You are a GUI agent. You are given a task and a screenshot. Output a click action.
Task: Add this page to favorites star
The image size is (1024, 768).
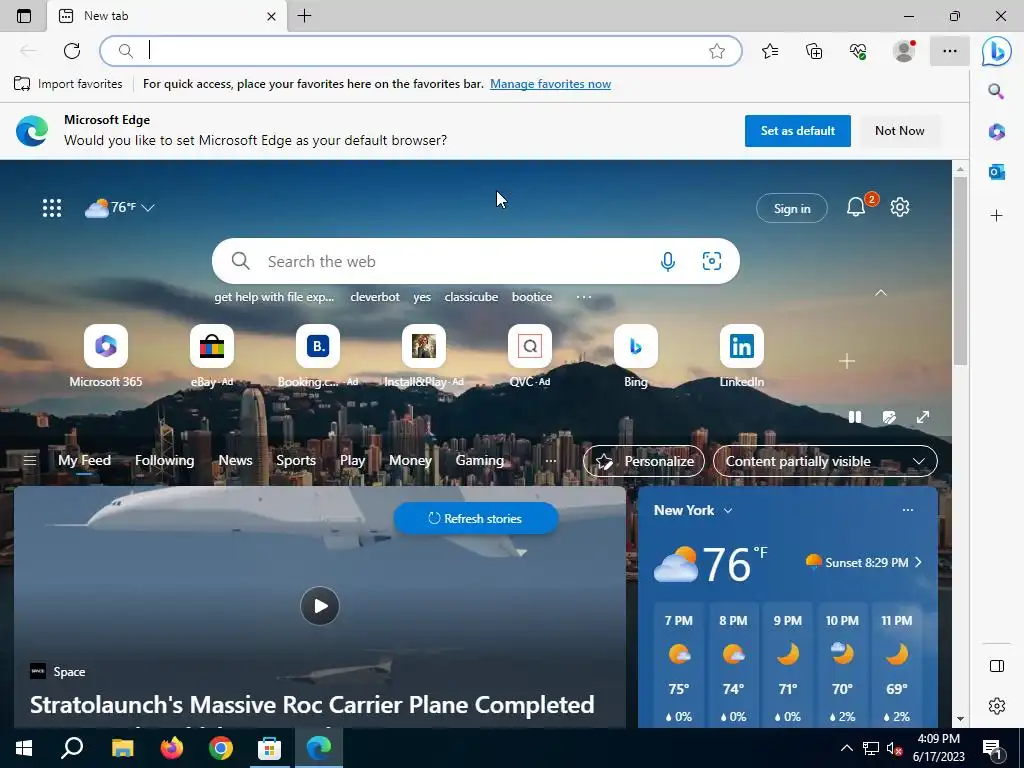click(716, 51)
